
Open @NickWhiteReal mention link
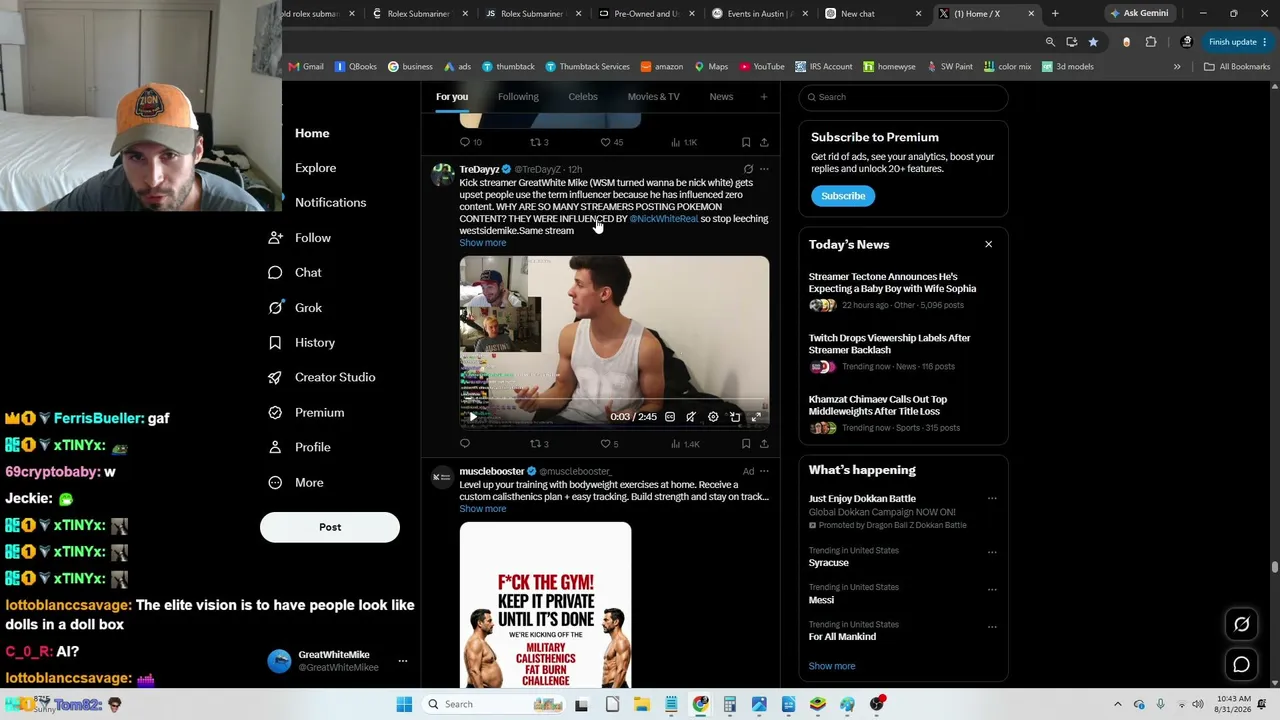663,219
